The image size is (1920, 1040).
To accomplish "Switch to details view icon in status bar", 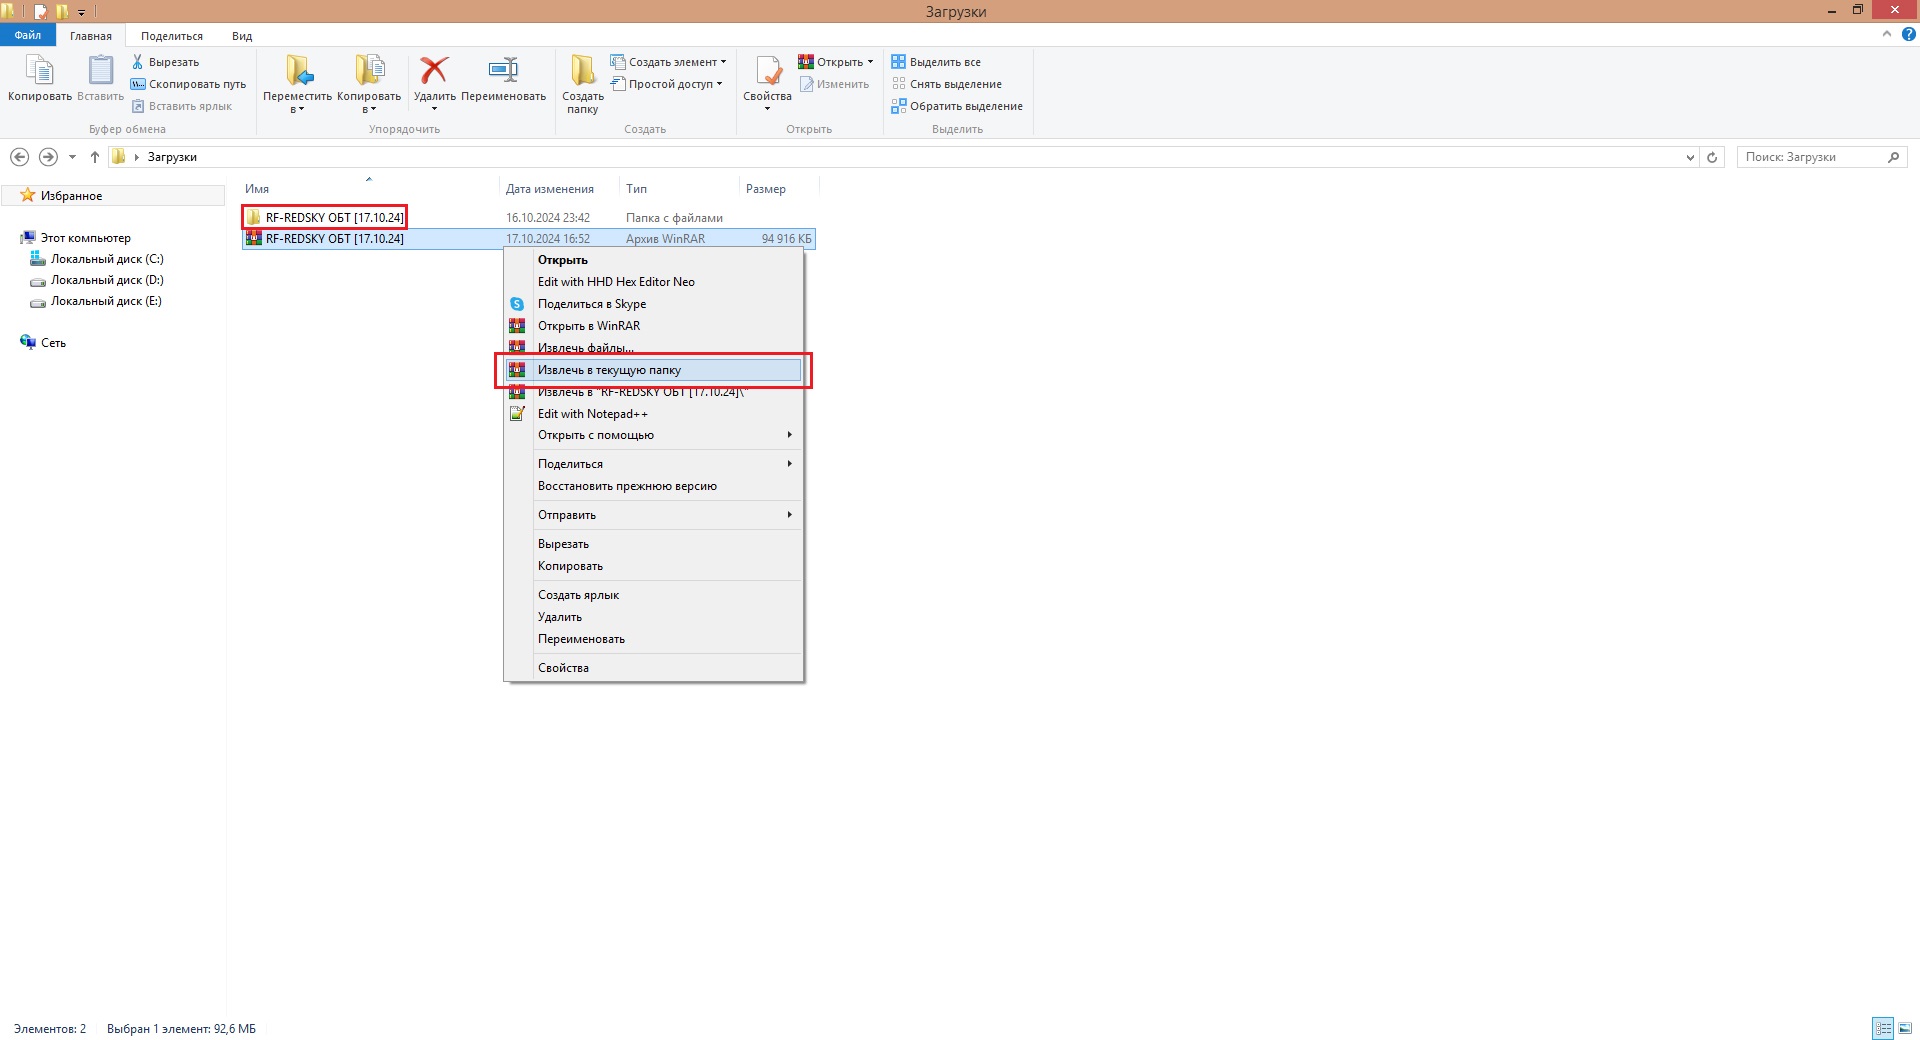I will pos(1883,1028).
